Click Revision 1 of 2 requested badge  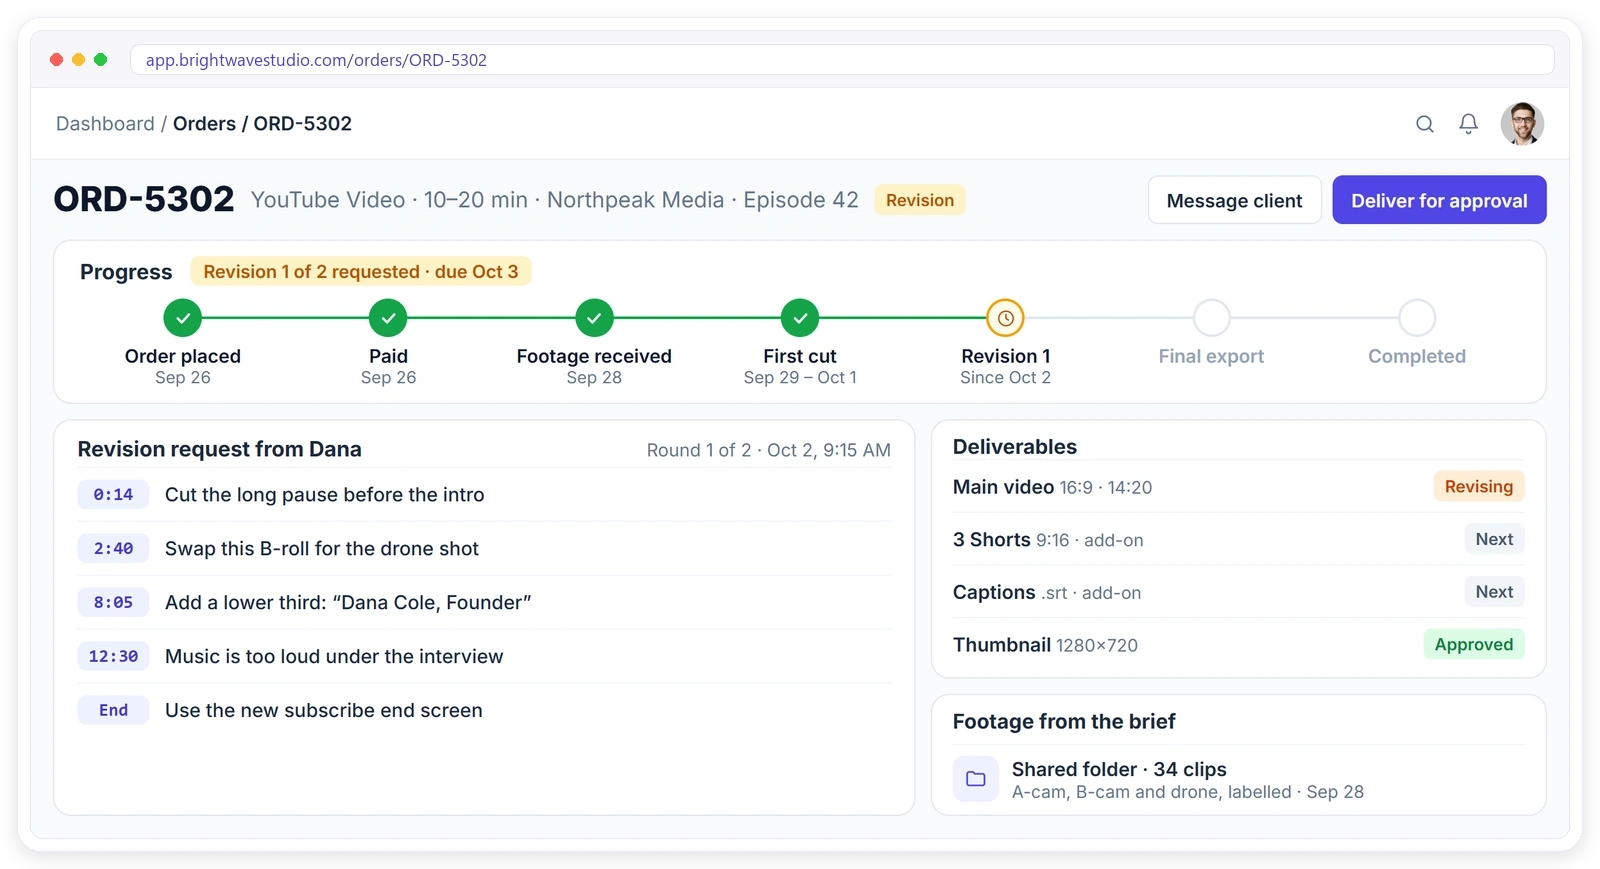(x=361, y=272)
